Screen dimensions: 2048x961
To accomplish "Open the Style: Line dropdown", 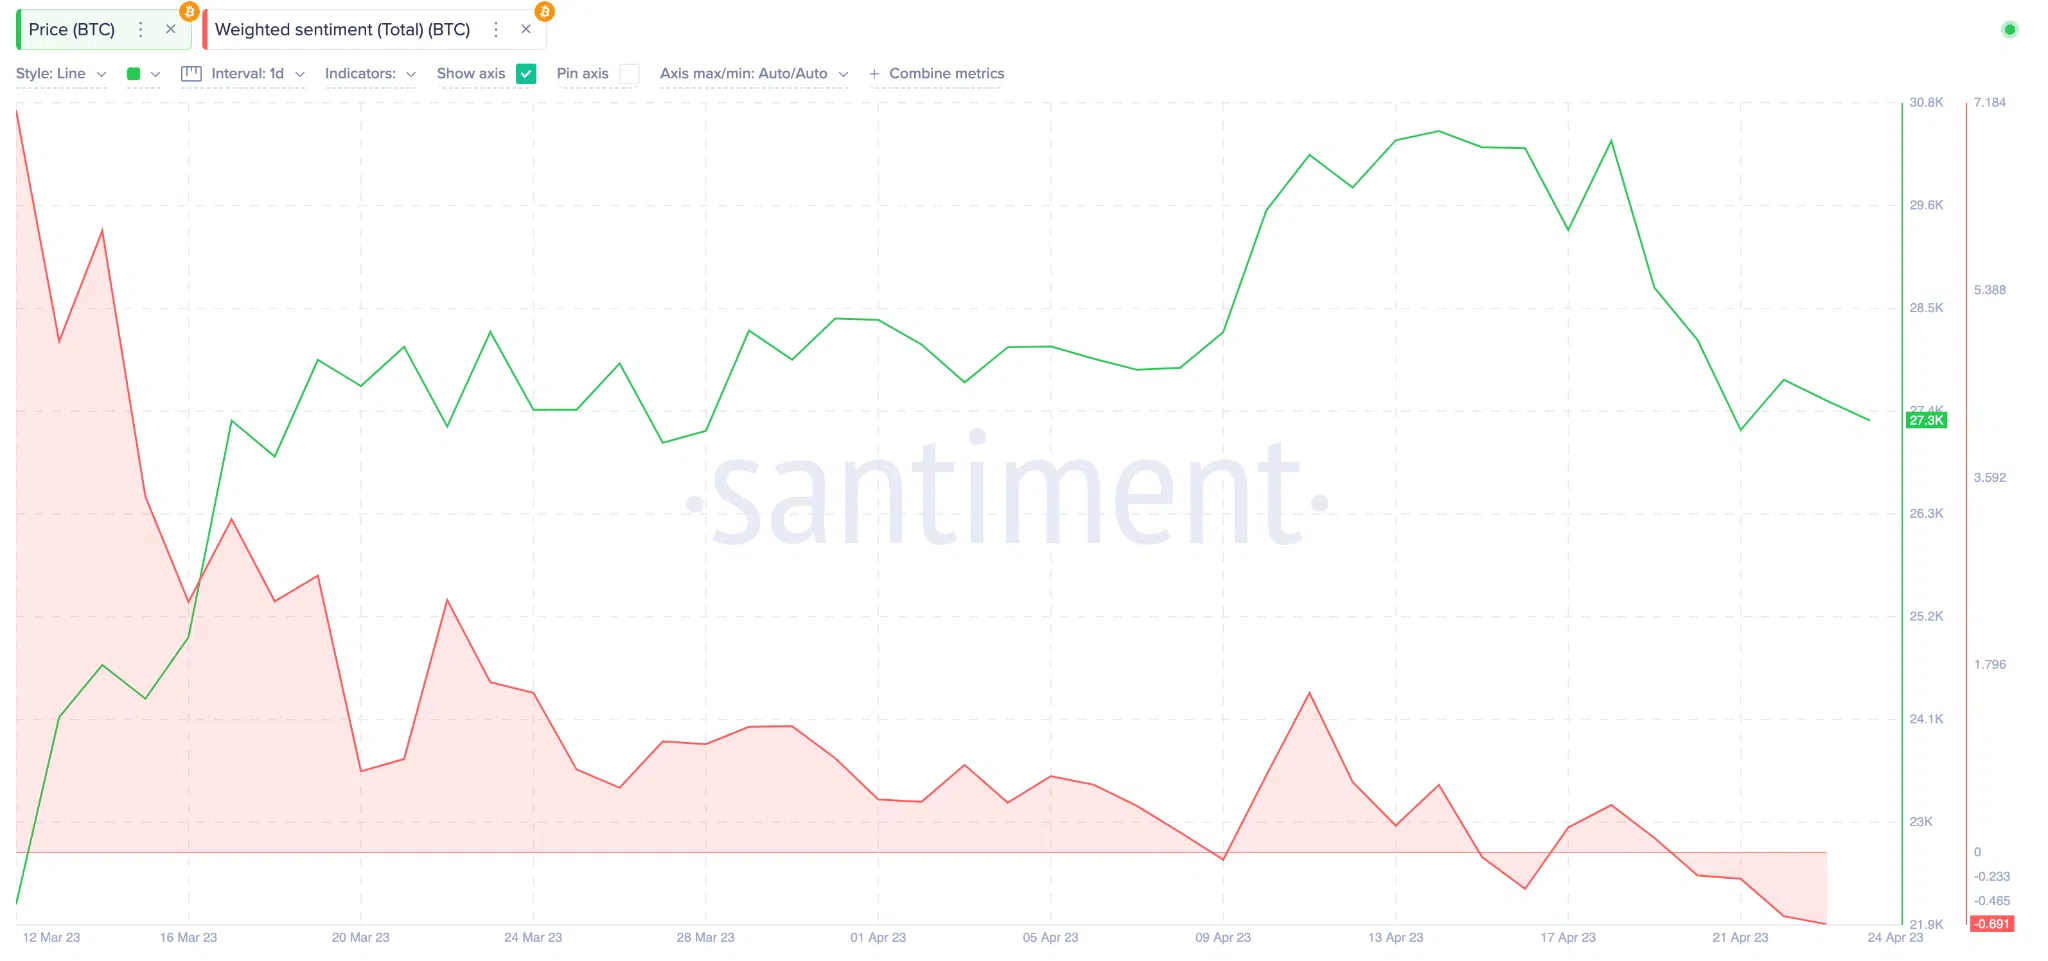I will 61,74.
